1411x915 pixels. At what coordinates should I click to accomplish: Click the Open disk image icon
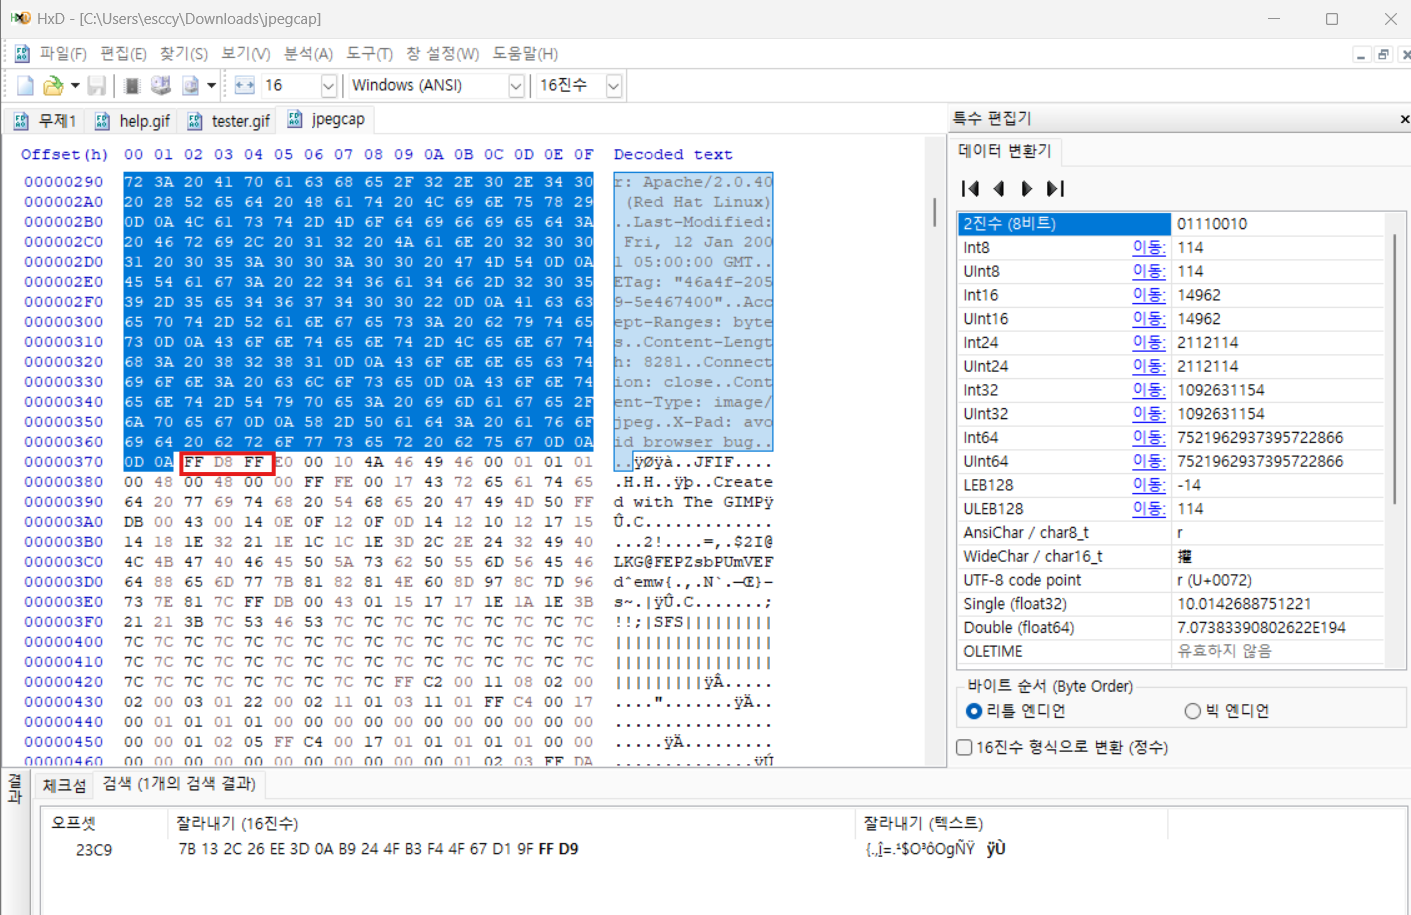190,86
